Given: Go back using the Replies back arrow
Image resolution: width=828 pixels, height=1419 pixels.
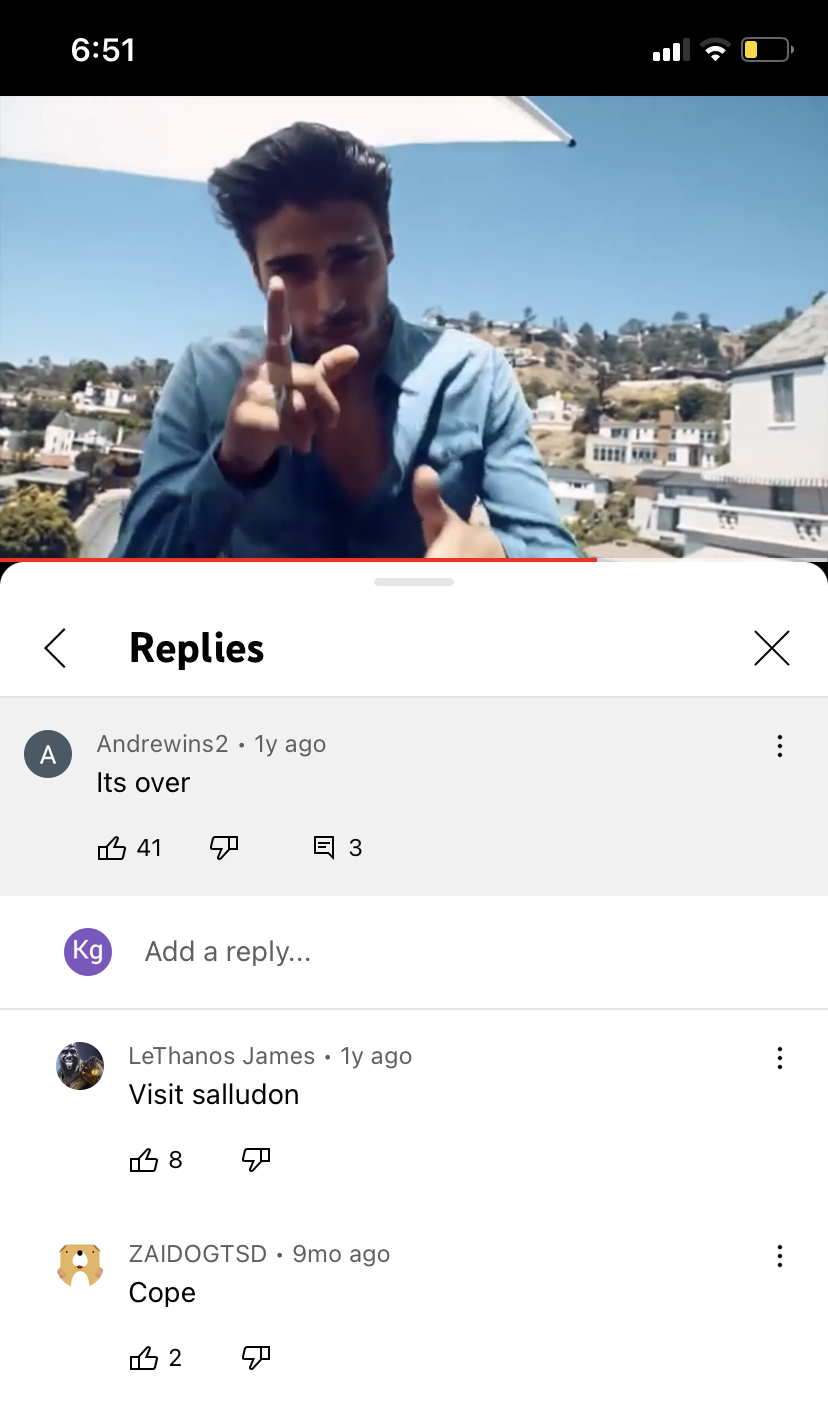Looking at the screenshot, I should click(x=56, y=648).
